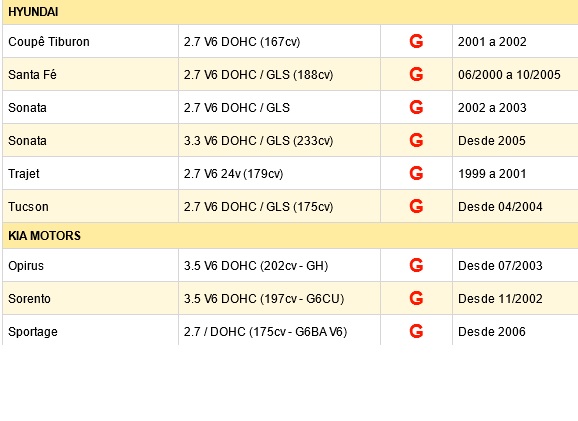Select the G icon for Sonata 3.3 V6
578x421 pixels.
(x=416, y=140)
